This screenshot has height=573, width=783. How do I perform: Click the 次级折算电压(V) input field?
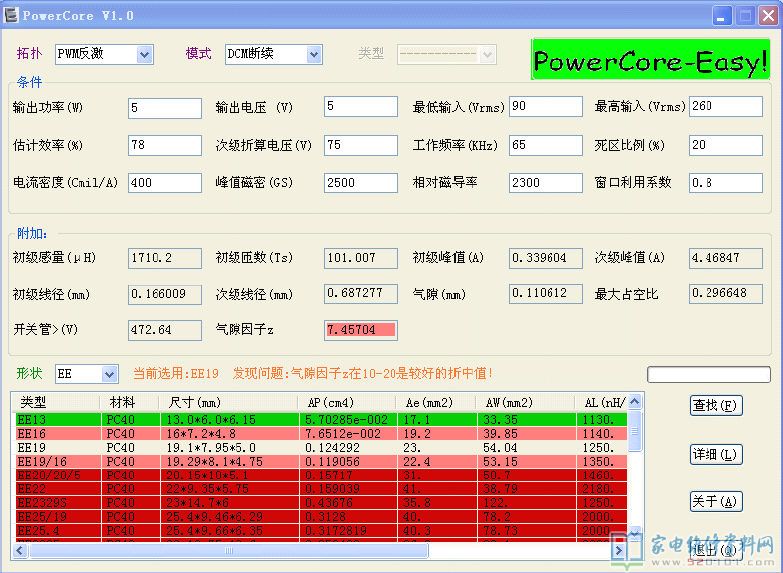pos(361,145)
